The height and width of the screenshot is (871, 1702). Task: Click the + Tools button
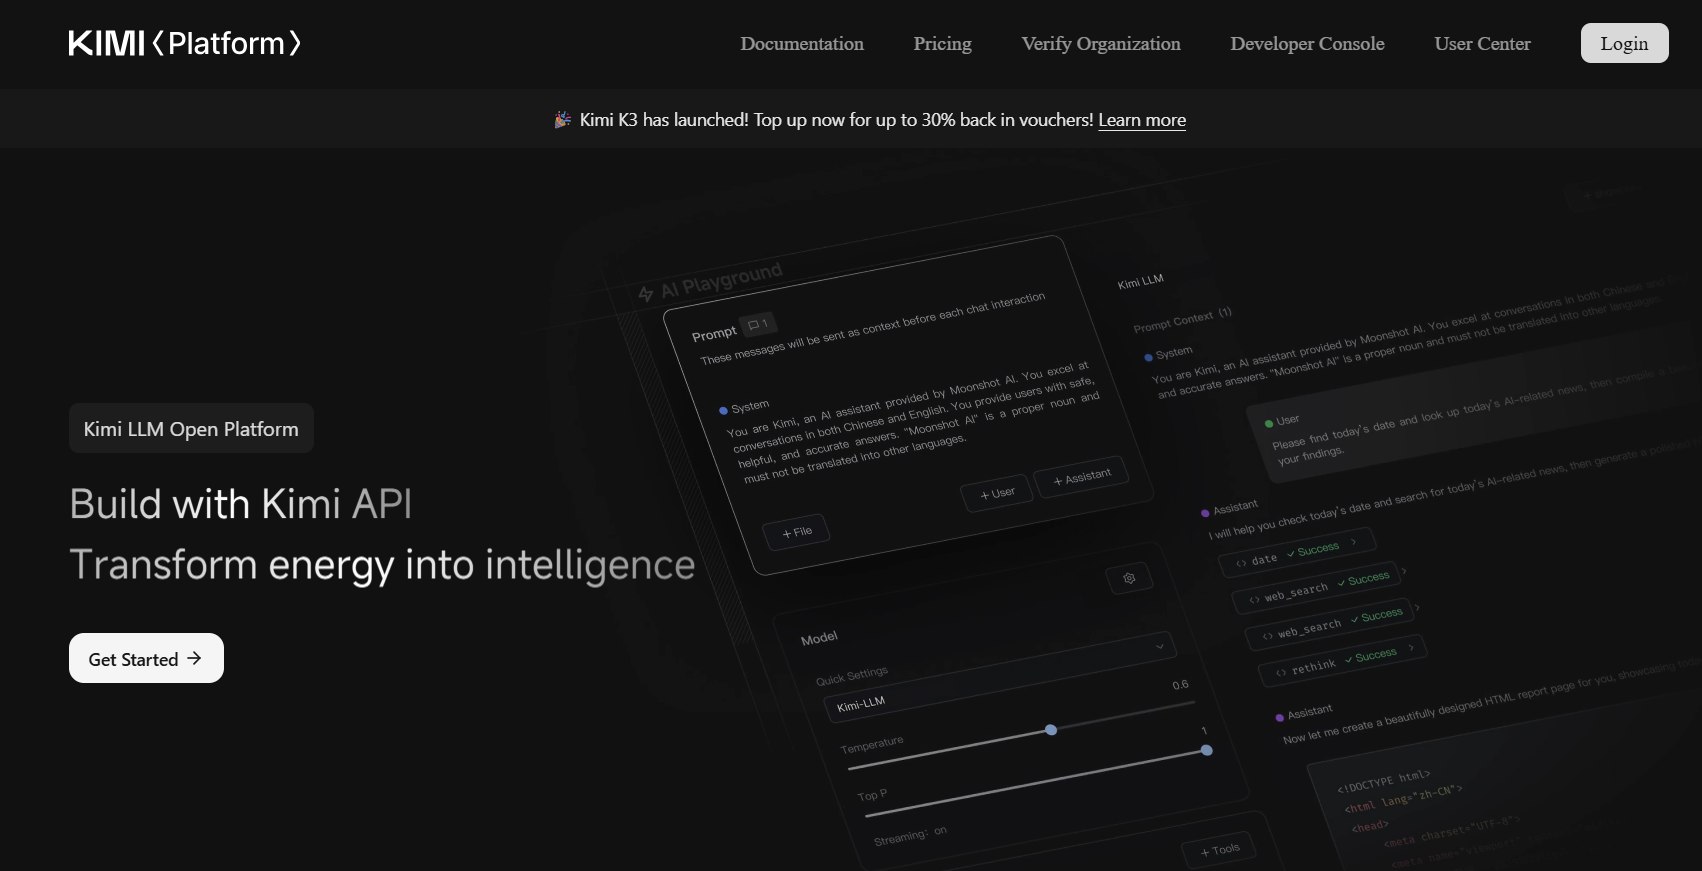[x=1219, y=850]
